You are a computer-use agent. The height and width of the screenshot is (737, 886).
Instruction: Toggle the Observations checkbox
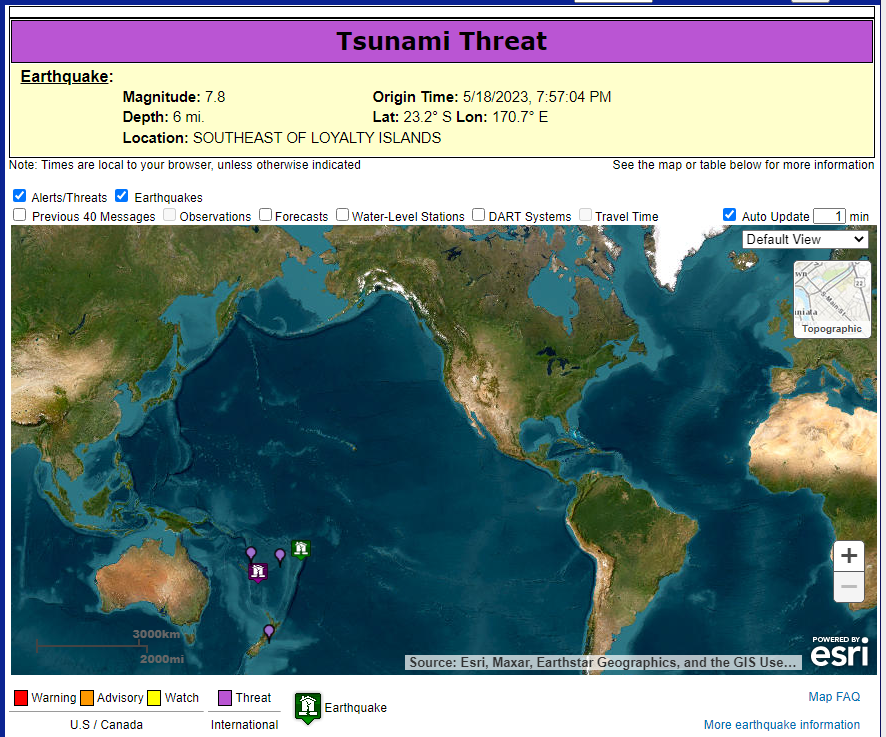[169, 215]
